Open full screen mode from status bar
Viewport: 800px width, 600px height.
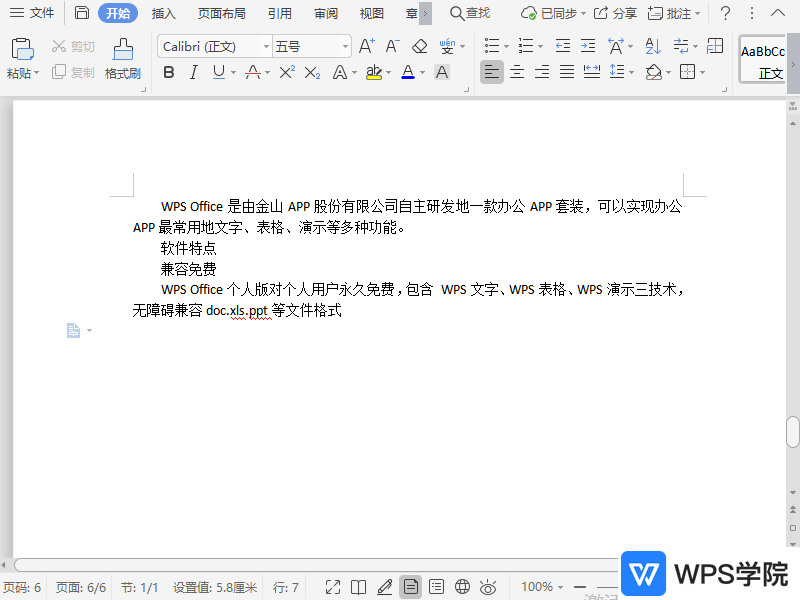point(333,587)
